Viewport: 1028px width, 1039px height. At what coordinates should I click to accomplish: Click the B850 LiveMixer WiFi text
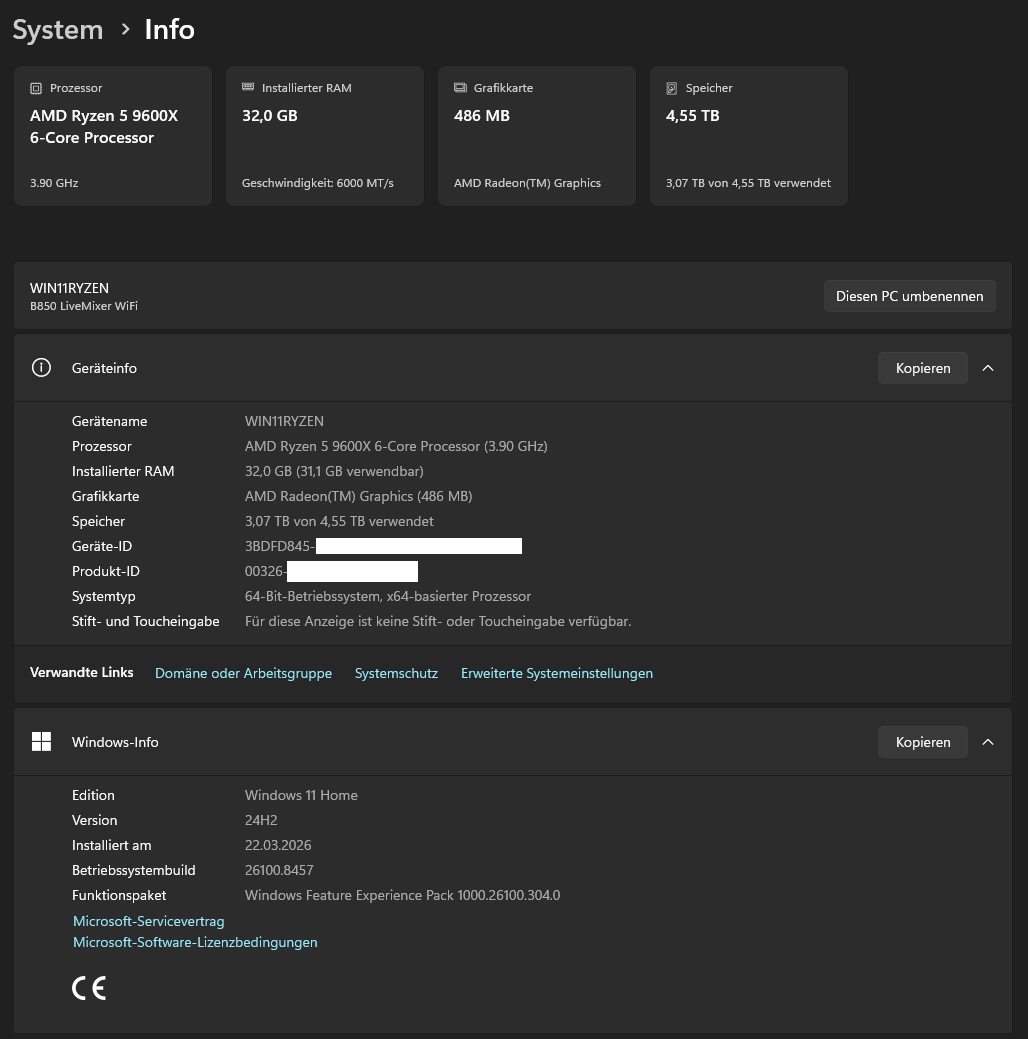point(84,306)
